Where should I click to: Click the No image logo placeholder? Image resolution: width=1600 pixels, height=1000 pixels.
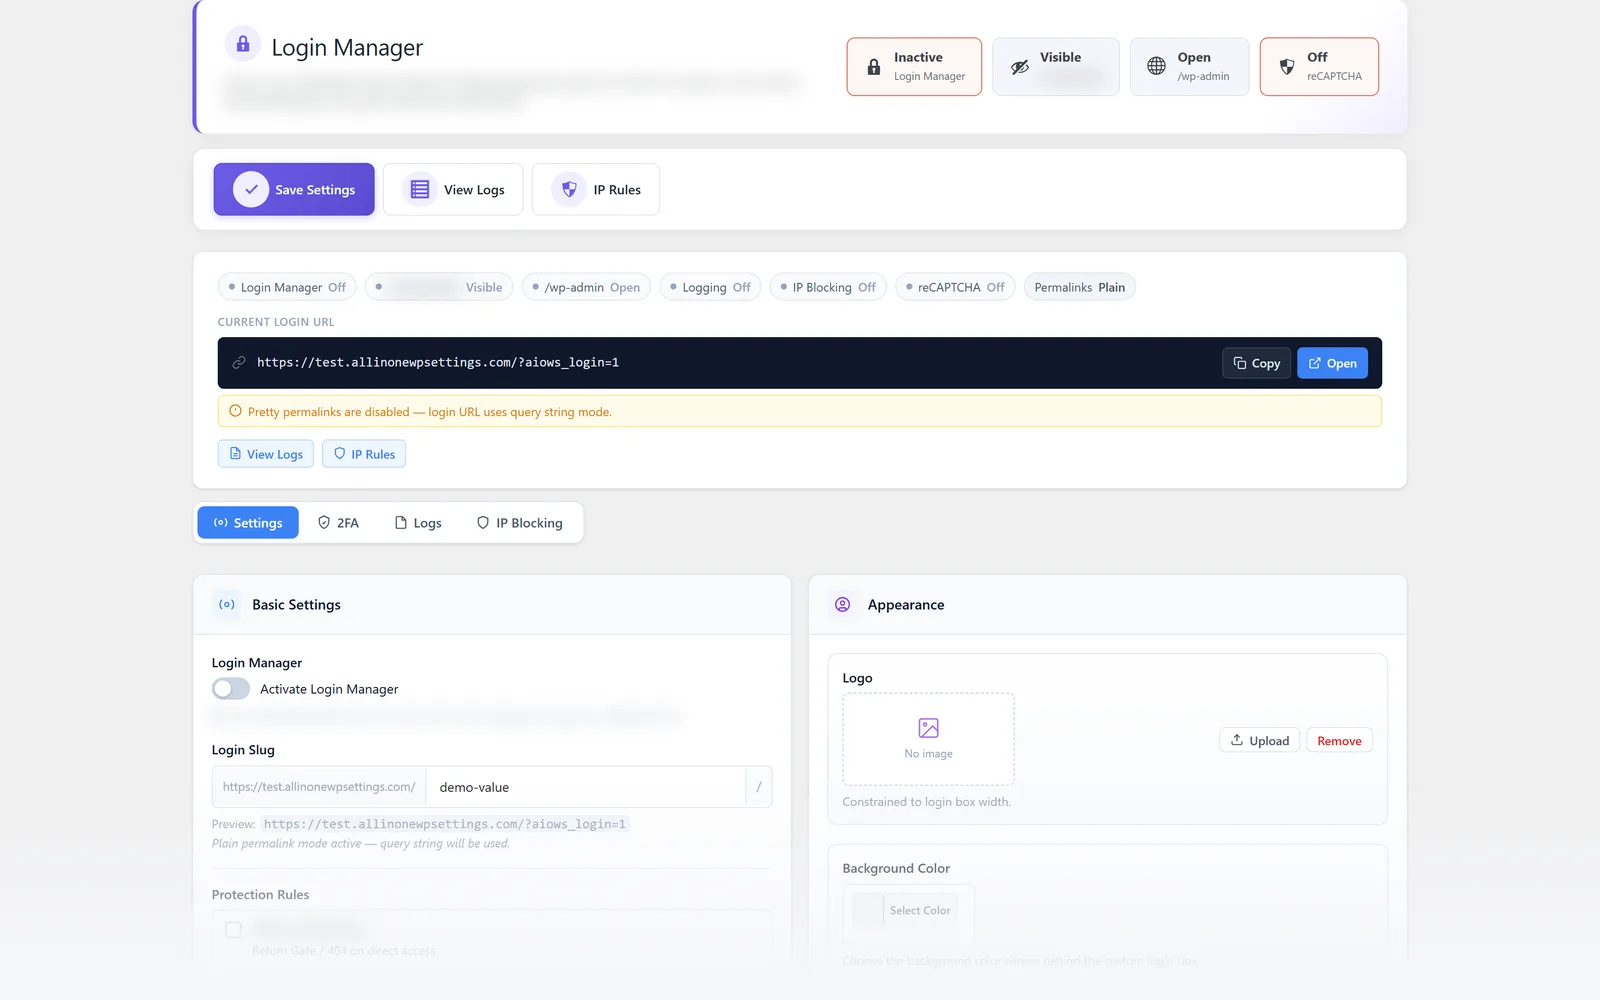(928, 739)
